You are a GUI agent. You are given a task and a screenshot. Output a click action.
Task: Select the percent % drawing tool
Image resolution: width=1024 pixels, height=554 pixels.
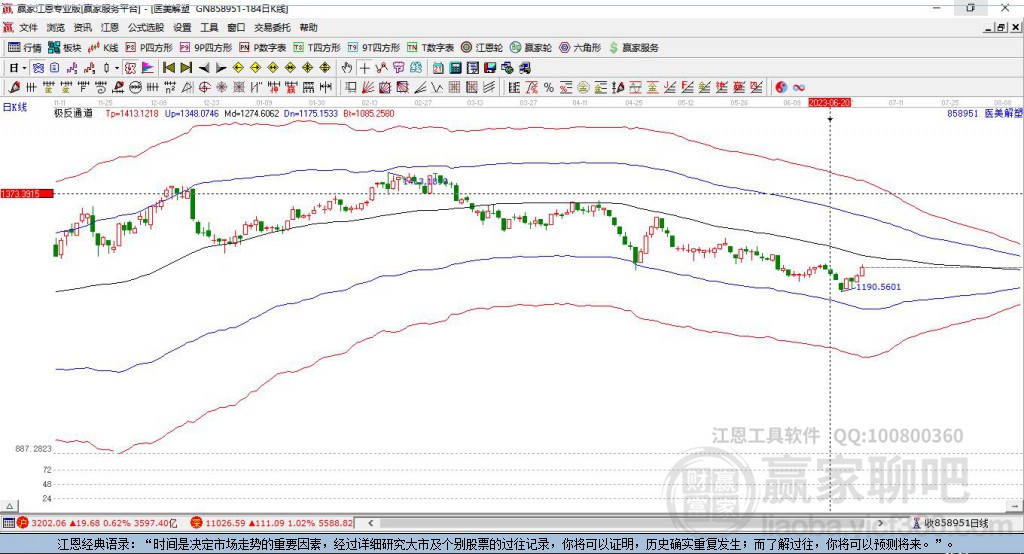click(x=549, y=87)
